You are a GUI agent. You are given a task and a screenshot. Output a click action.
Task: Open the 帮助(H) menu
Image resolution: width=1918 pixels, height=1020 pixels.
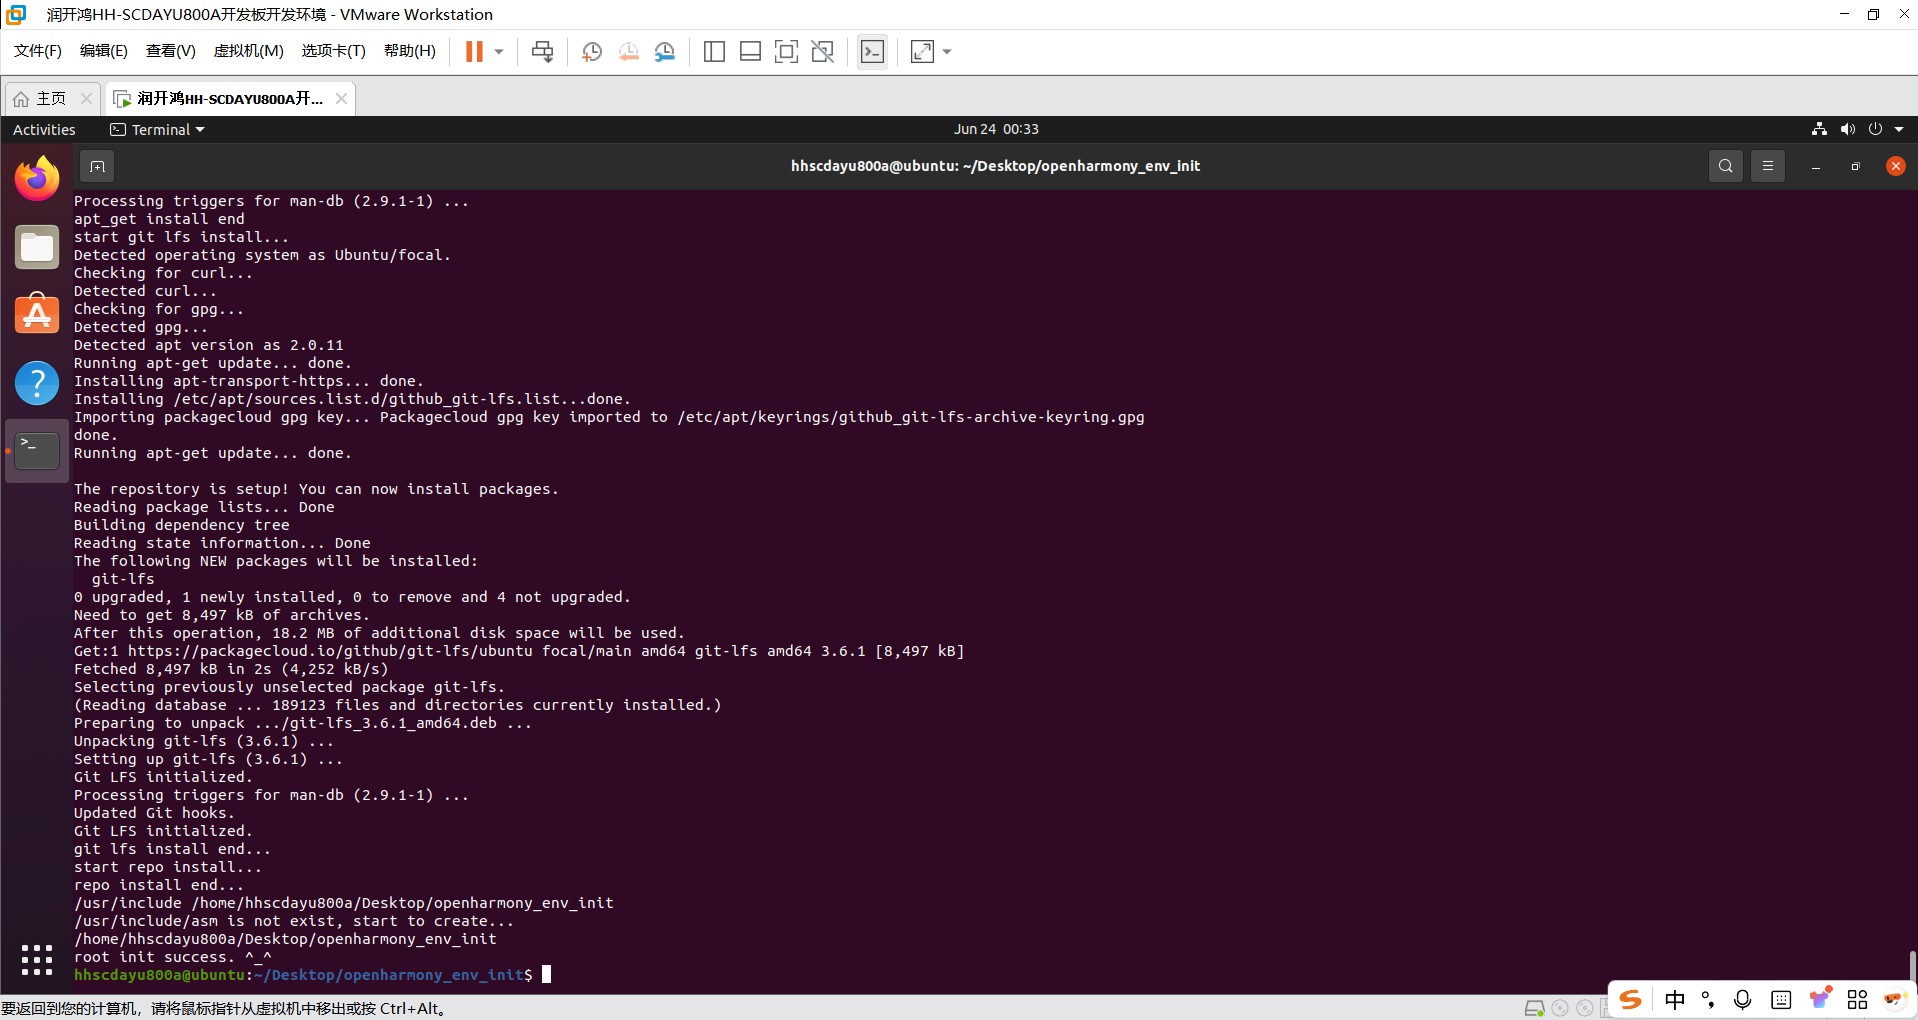(x=410, y=51)
